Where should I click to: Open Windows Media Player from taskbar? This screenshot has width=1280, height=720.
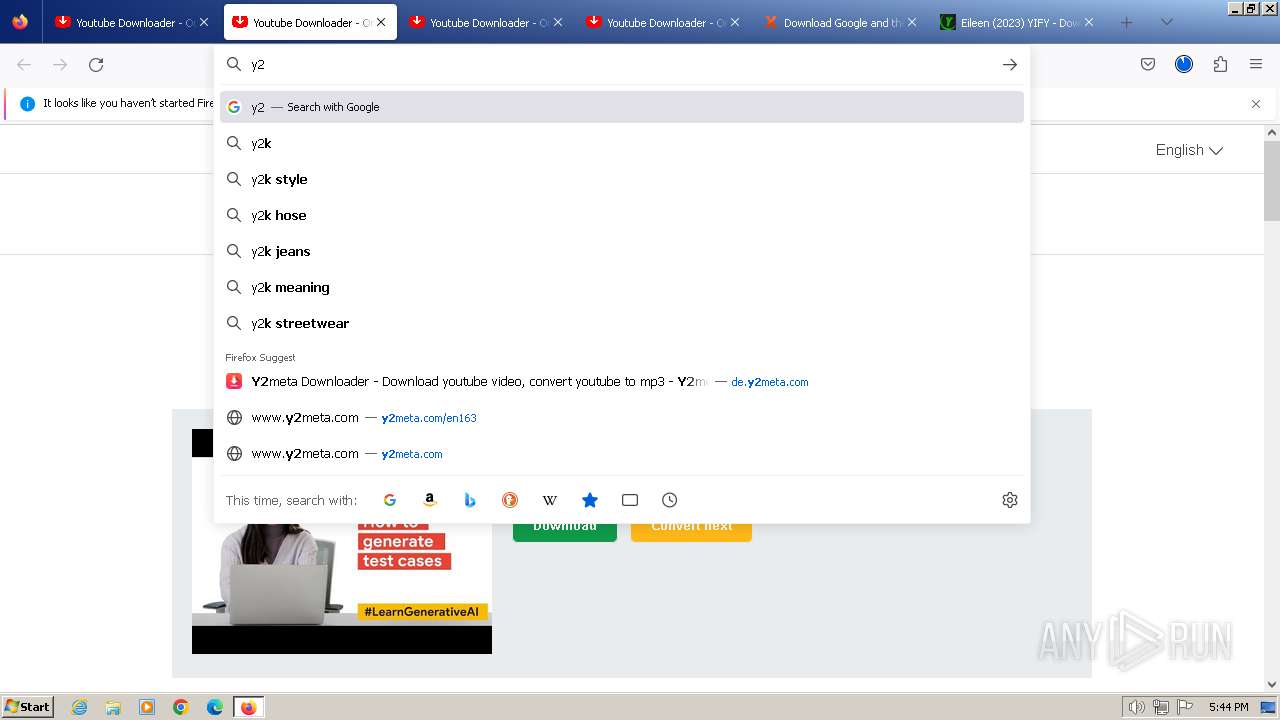click(147, 707)
